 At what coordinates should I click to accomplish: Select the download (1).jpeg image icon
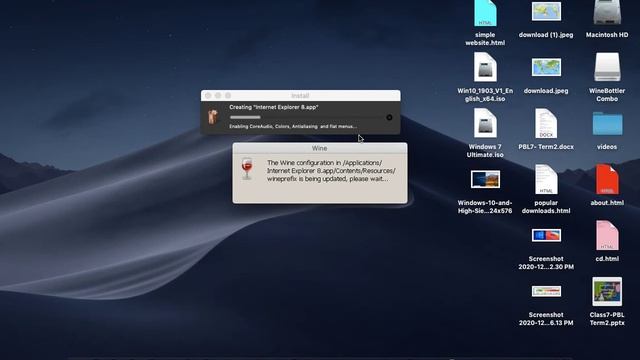click(x=546, y=11)
